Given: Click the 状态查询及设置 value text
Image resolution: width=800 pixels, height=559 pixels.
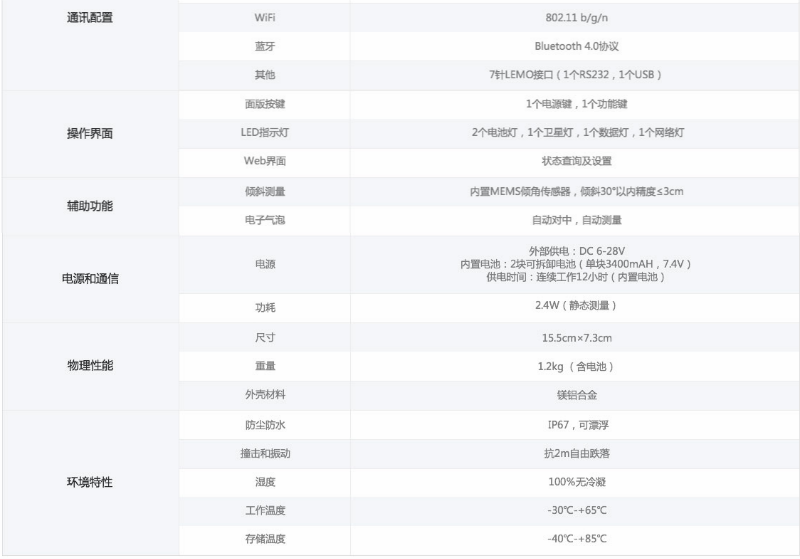Looking at the screenshot, I should [x=576, y=162].
